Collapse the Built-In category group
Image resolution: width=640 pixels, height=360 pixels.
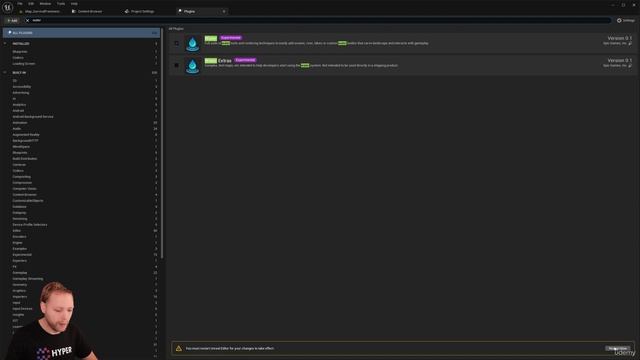[5, 73]
